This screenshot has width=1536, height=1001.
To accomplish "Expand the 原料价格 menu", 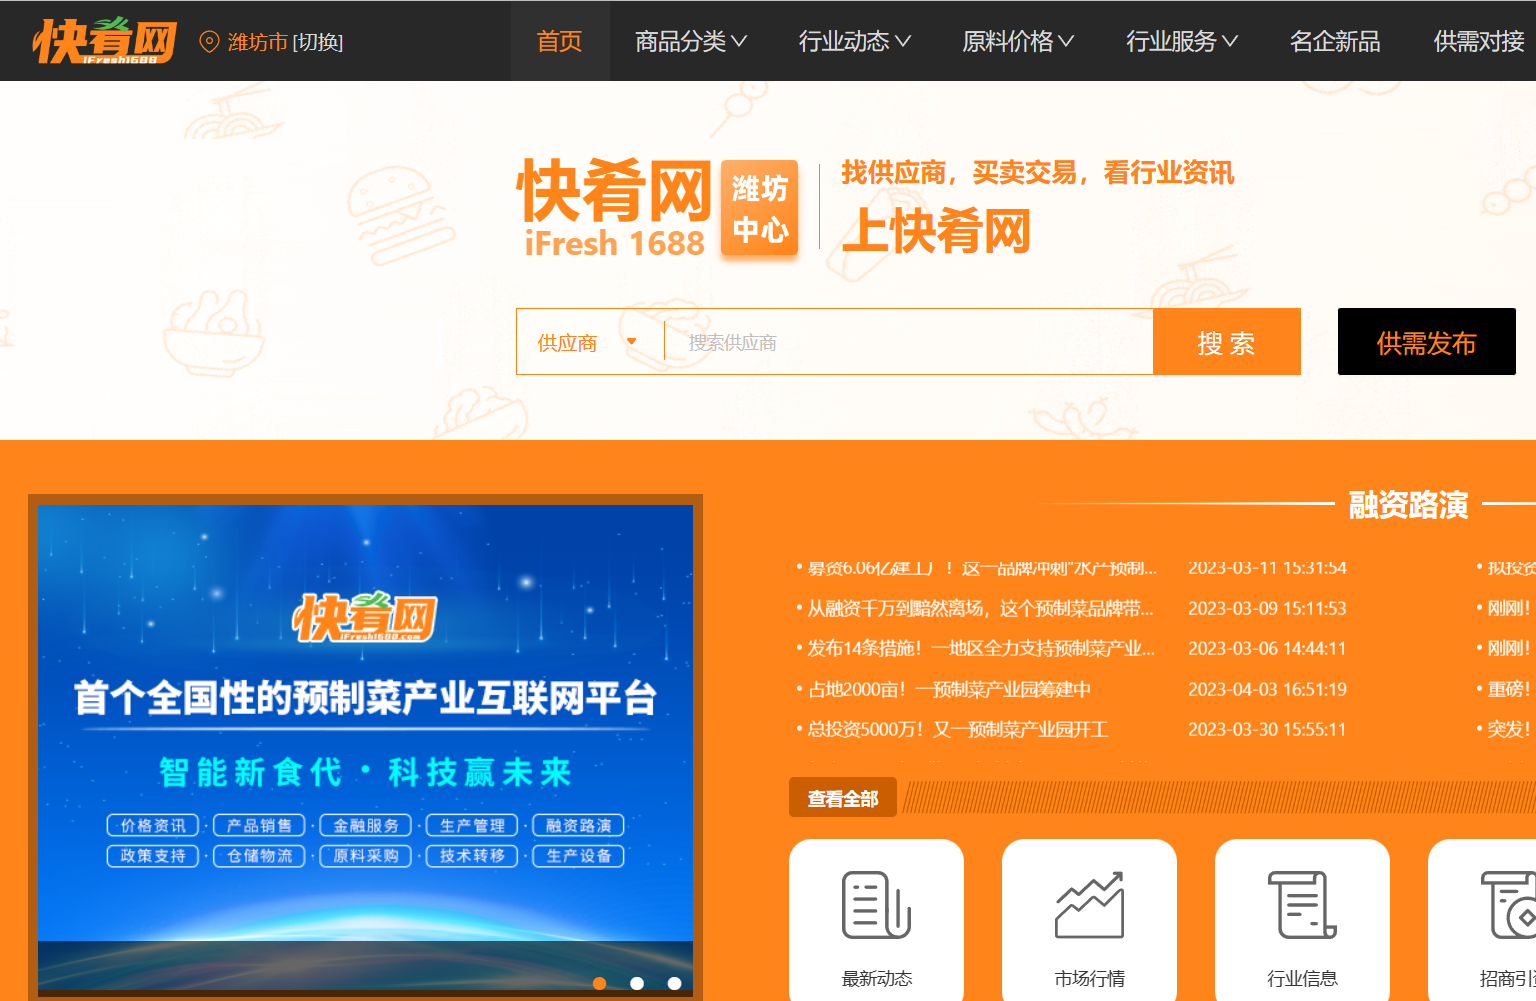I will point(1018,41).
